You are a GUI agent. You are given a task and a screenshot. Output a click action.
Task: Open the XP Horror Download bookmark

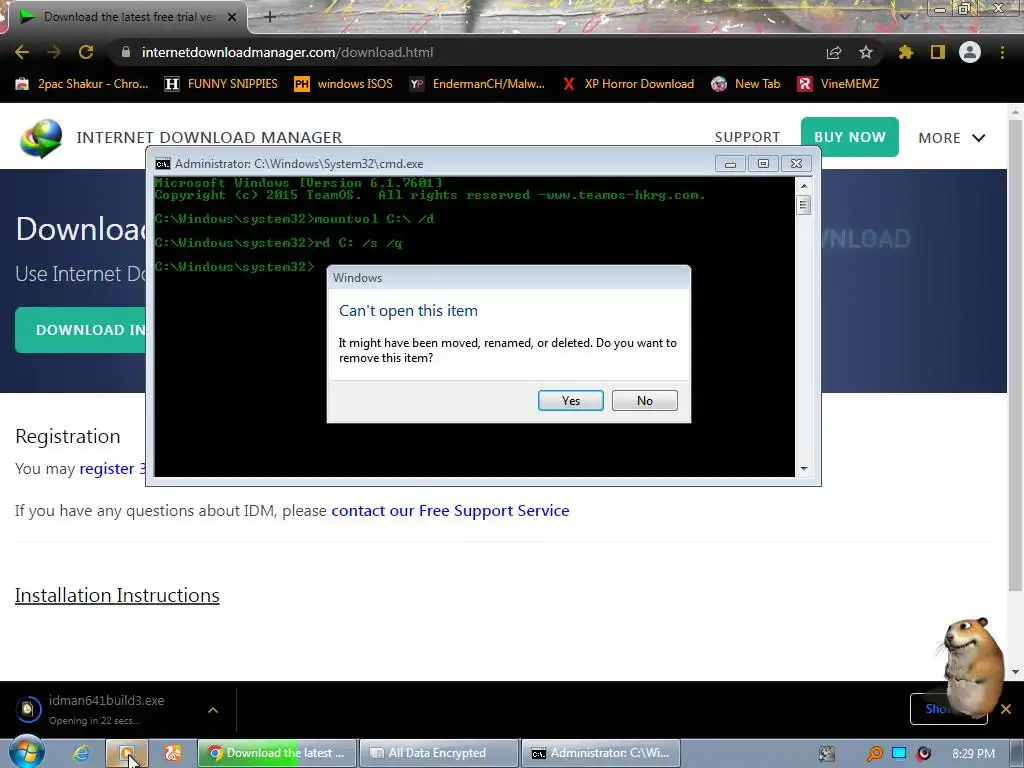point(628,84)
